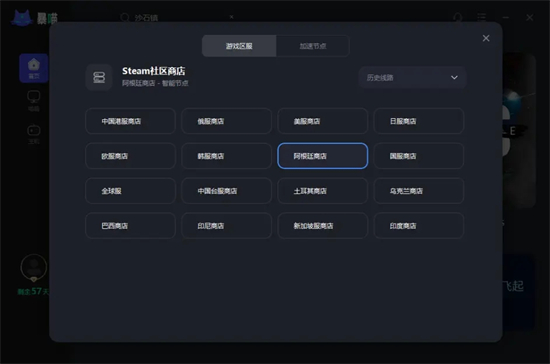Click the remaining 57 days text
550x364 pixels.
33,291
